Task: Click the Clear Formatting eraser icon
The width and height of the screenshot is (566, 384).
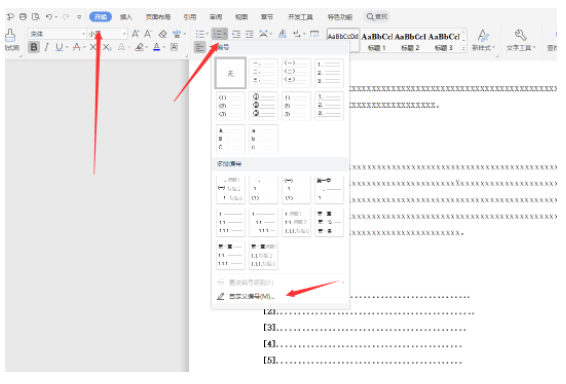Action: click(163, 34)
